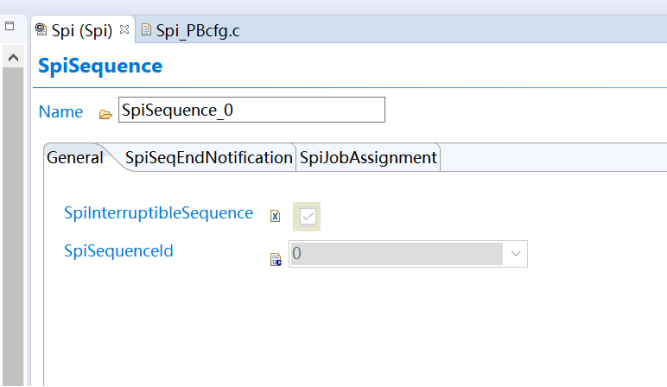Click the Name label link
Image resolution: width=667 pixels, height=387 pixels.
tap(60, 112)
